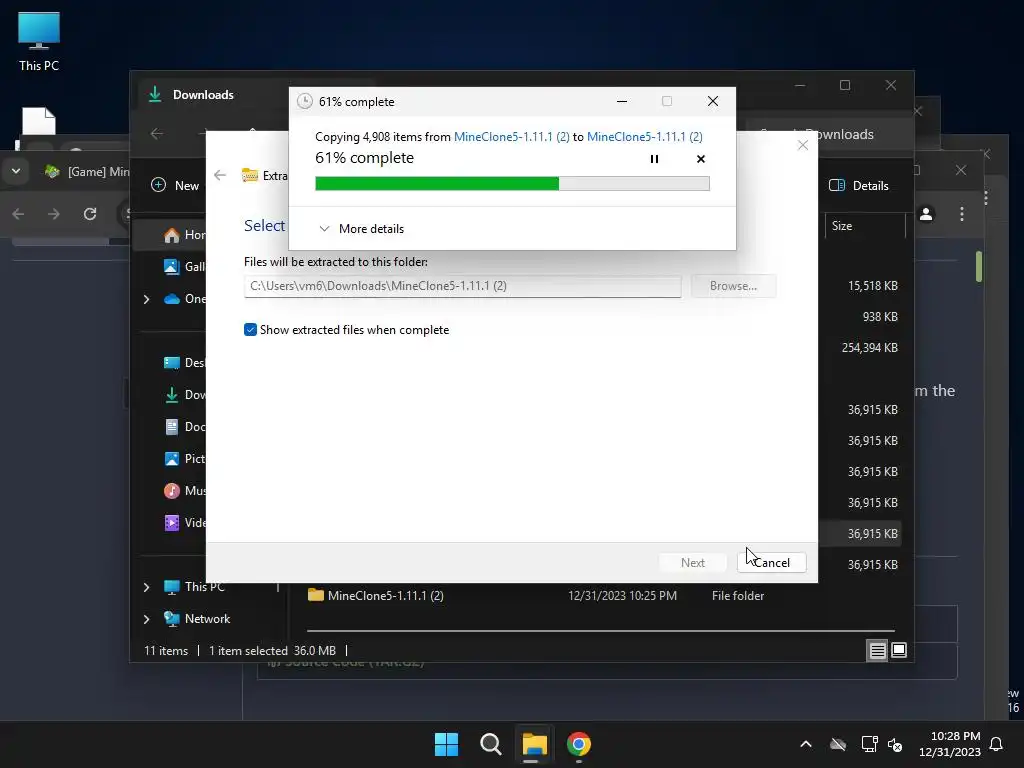Viewport: 1024px width, 768px height.
Task: Open the Chrome three-dot menu
Action: (961, 214)
